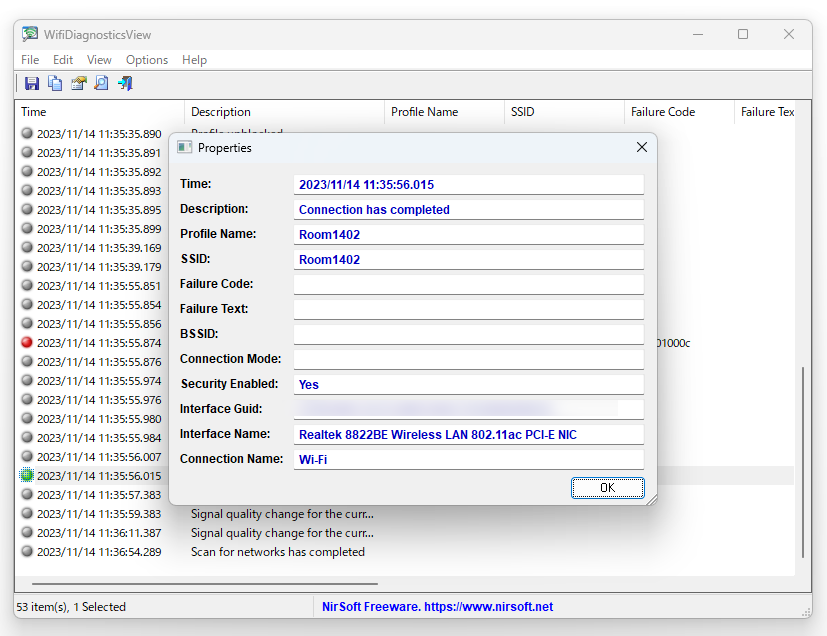Click the horizontal scrollbar of the list

coord(205,584)
